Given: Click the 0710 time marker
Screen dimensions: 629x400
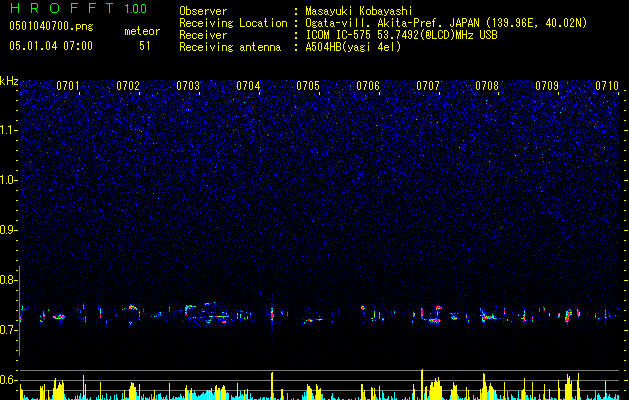Looking at the screenshot, I should click(607, 85).
